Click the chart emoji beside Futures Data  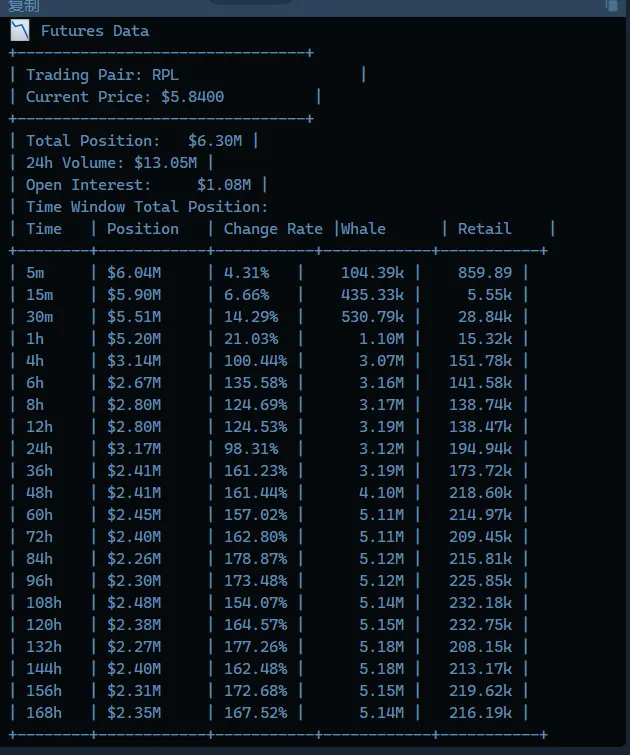point(20,30)
